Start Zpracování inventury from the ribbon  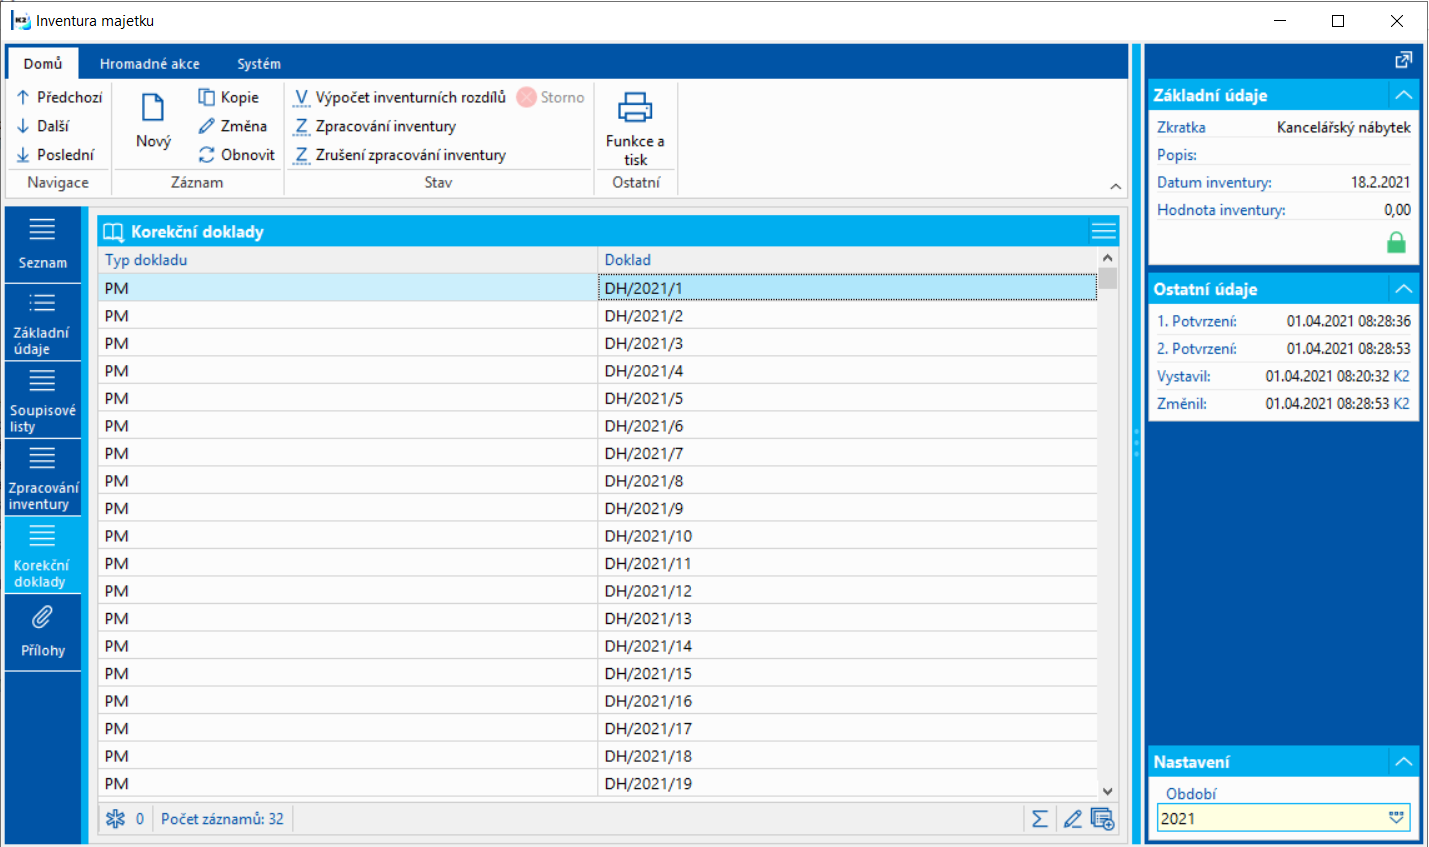(375, 126)
